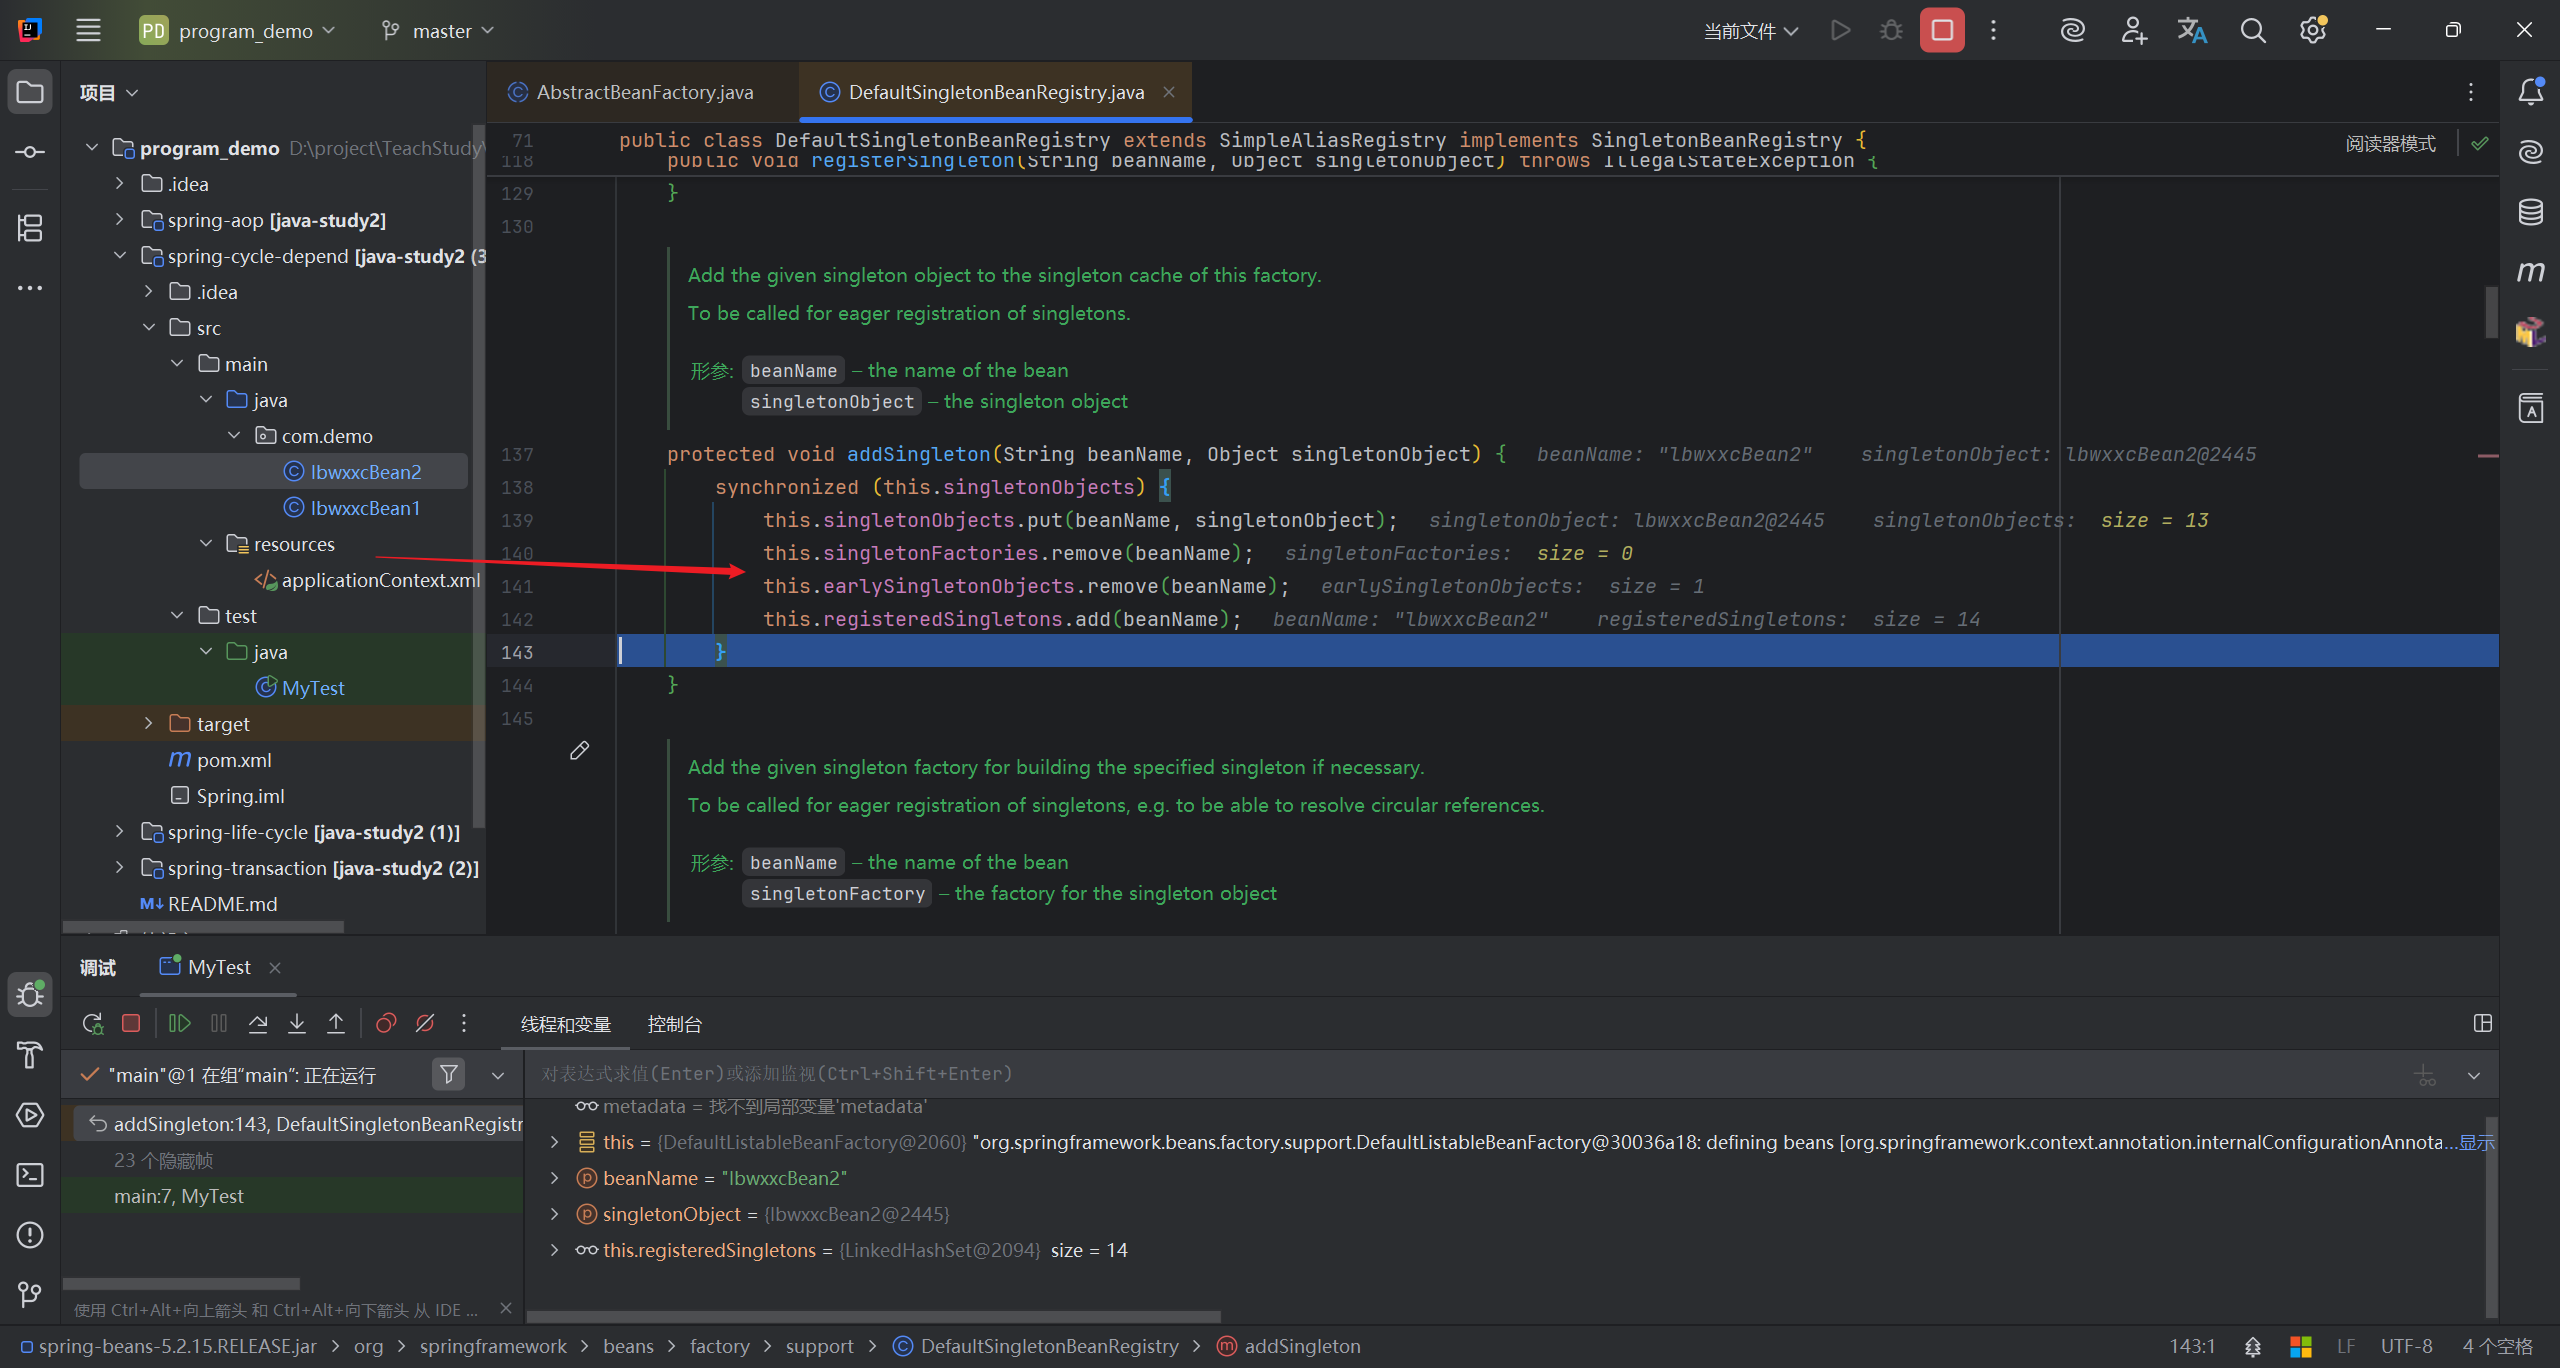Expand the beanName variable node

[x=555, y=1178]
